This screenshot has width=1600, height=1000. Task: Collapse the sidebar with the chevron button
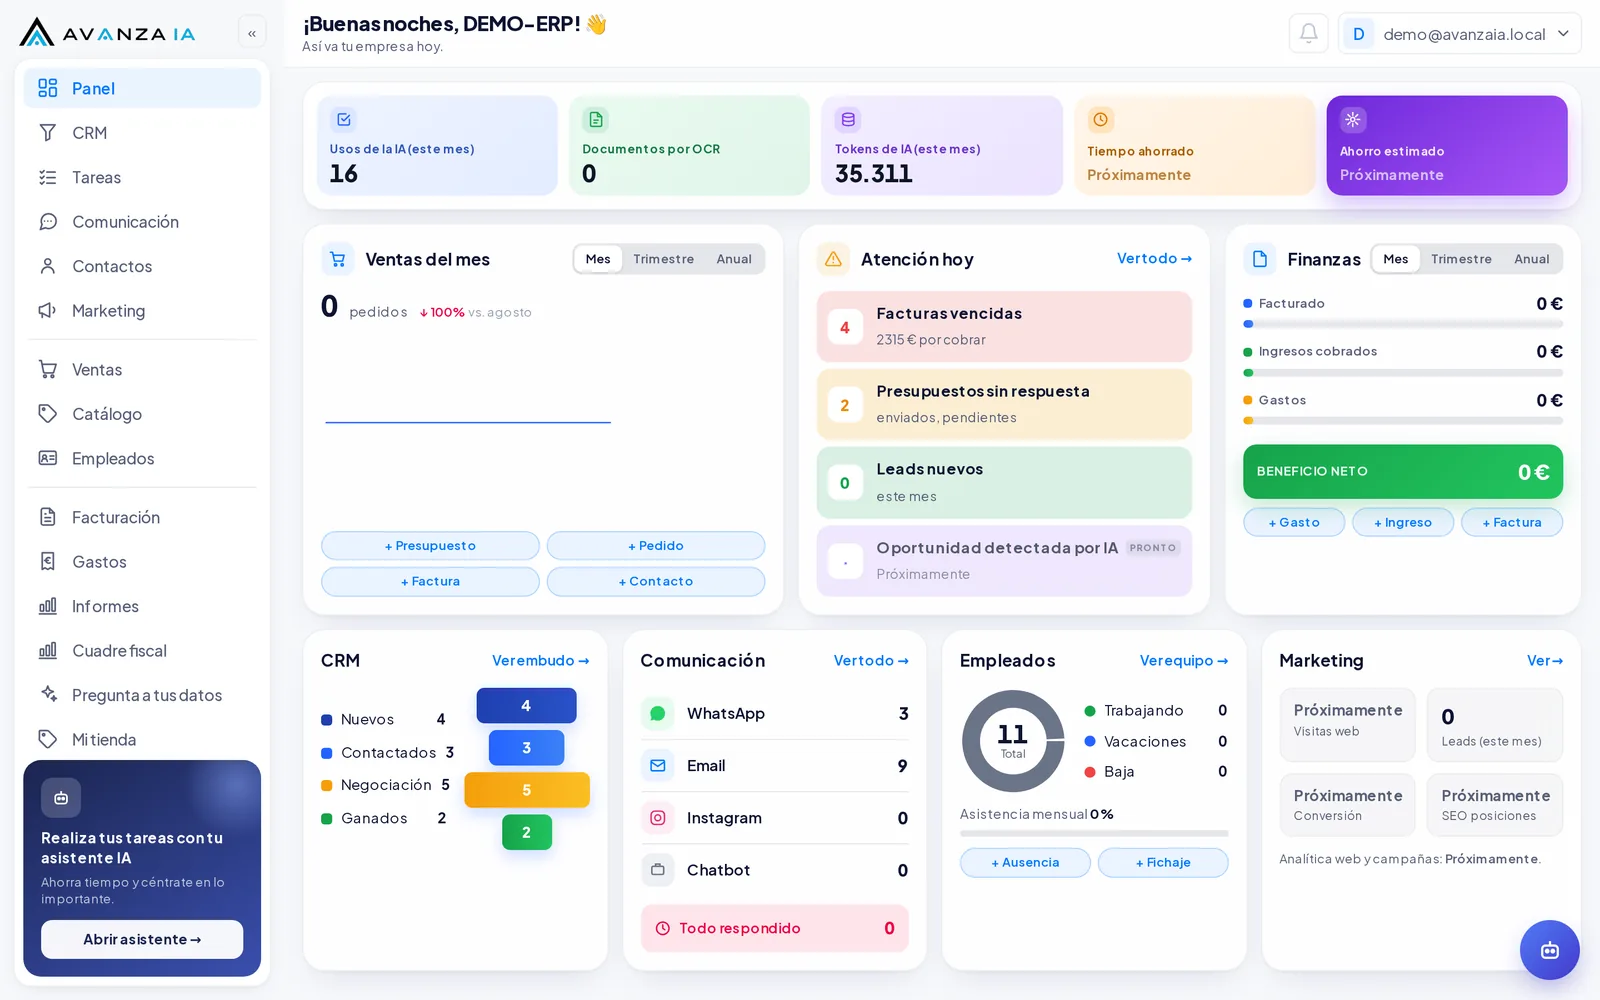[252, 33]
